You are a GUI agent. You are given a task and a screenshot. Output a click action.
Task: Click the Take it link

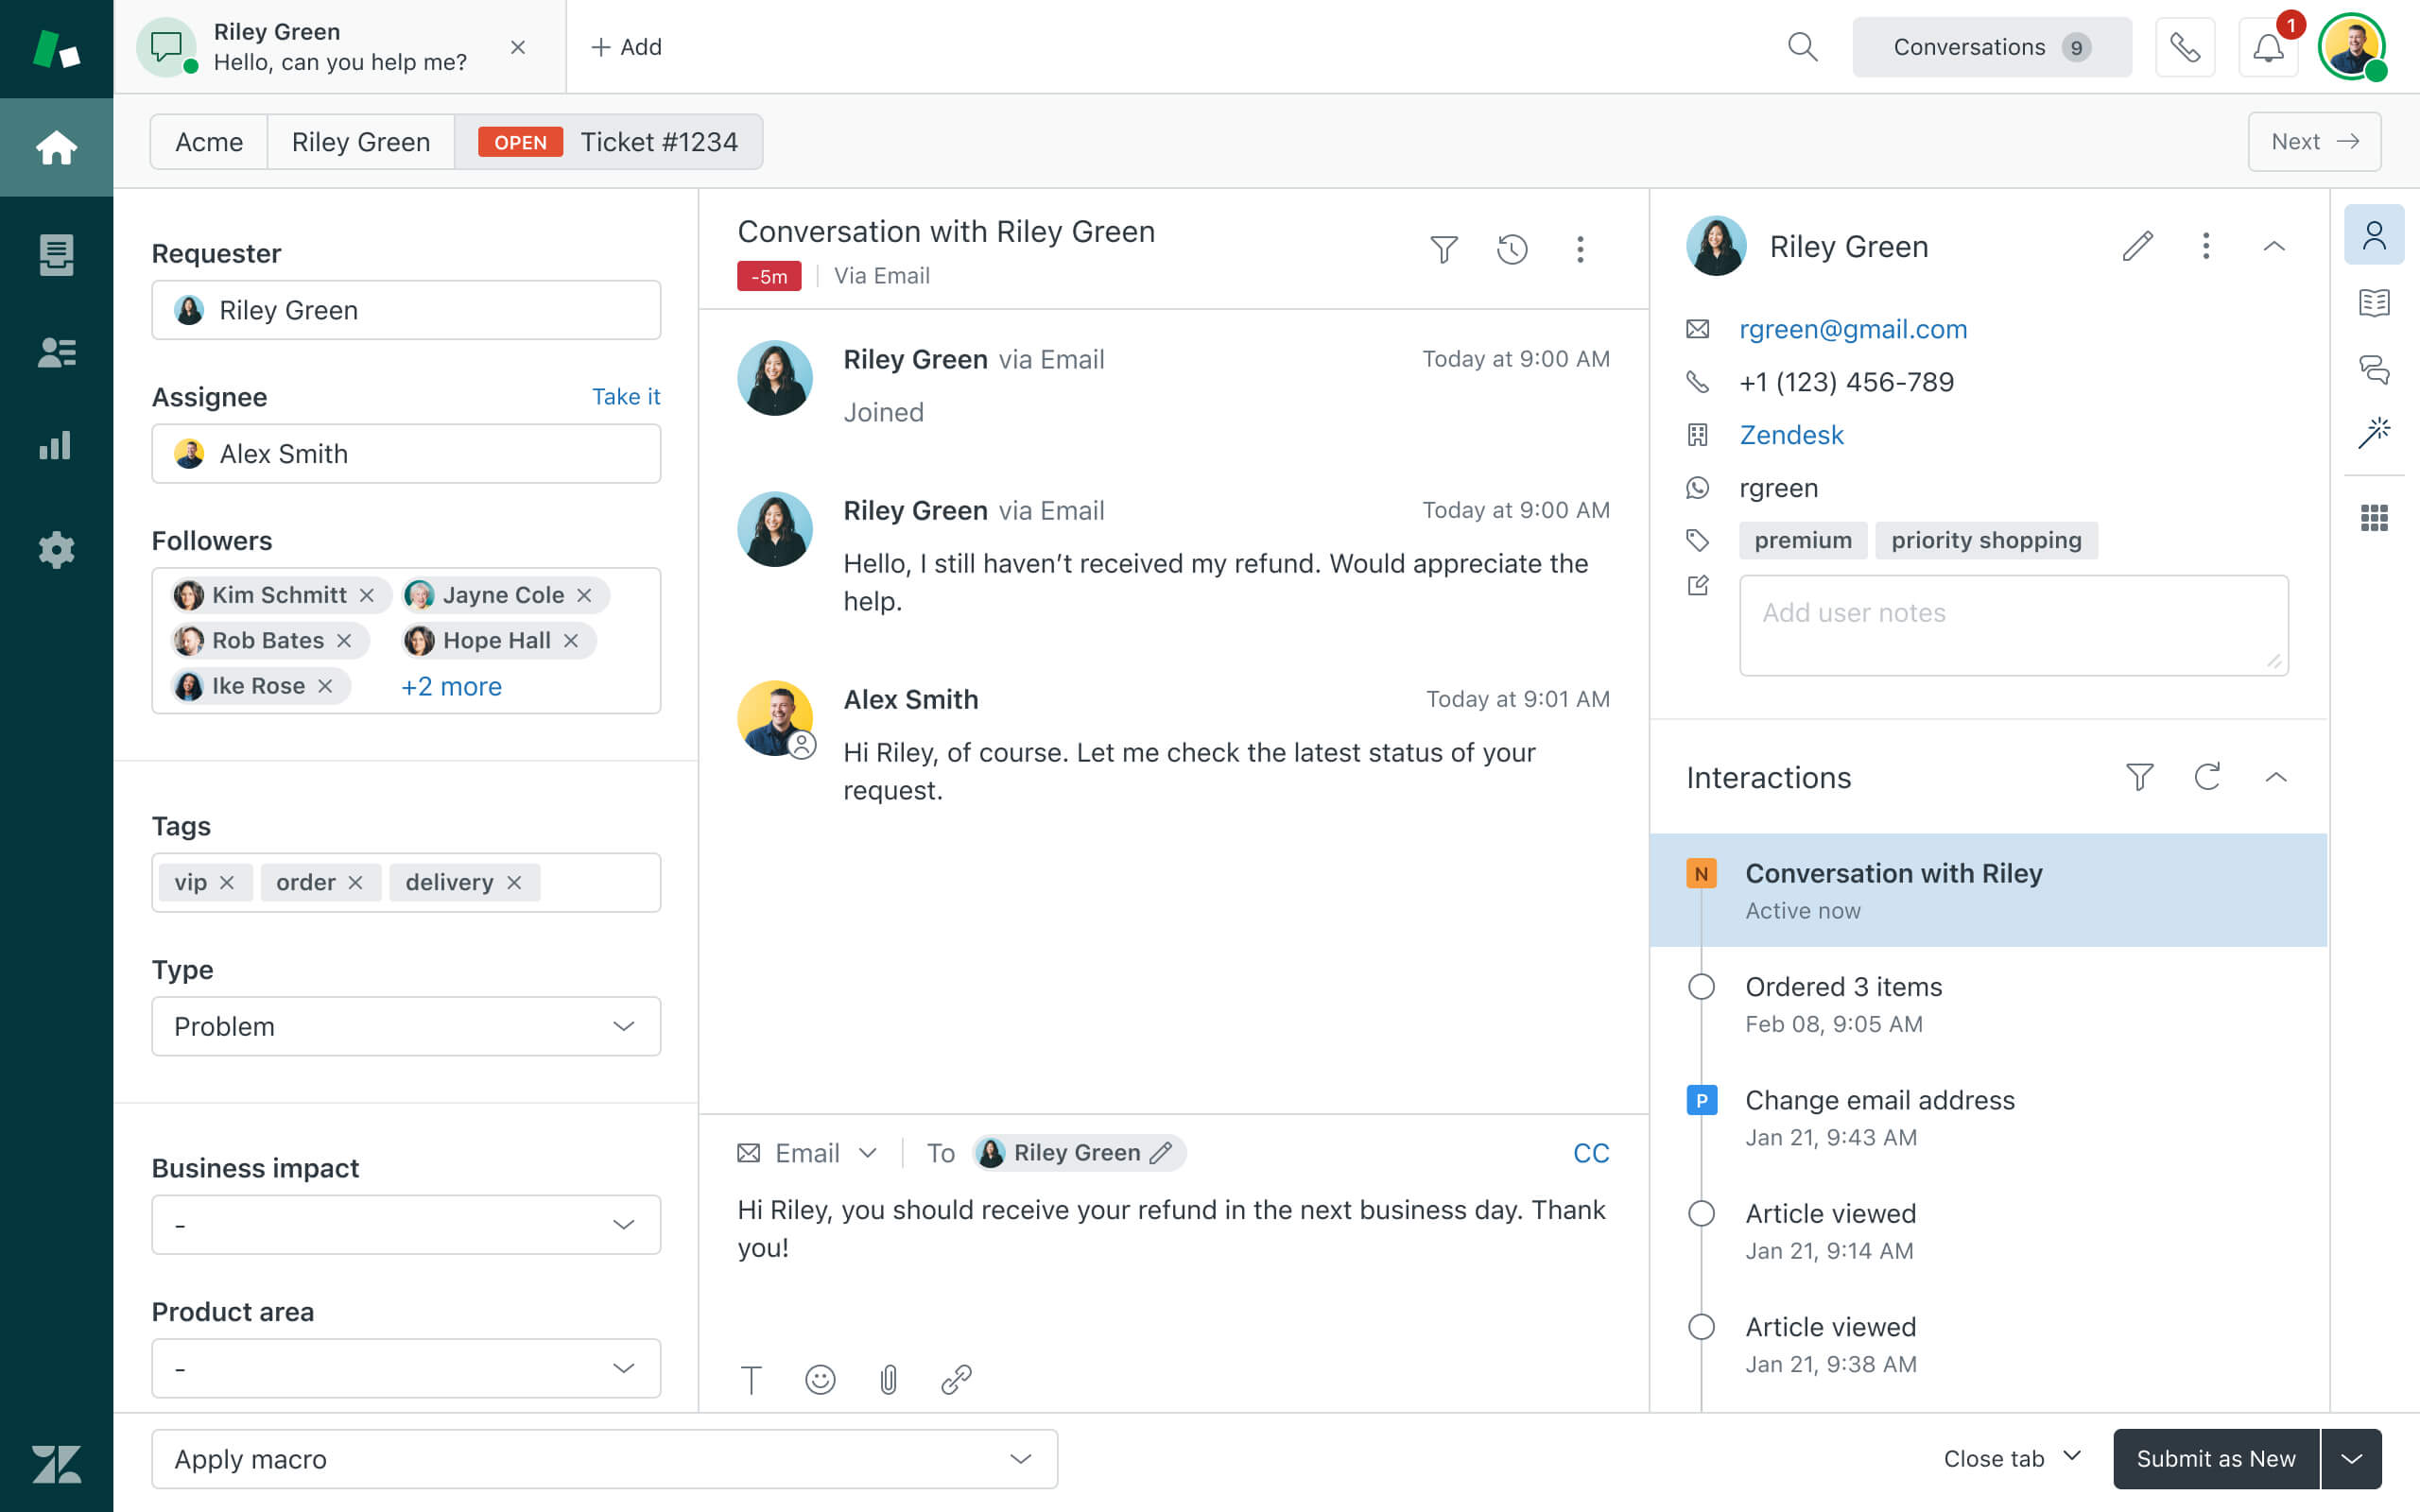click(x=625, y=397)
